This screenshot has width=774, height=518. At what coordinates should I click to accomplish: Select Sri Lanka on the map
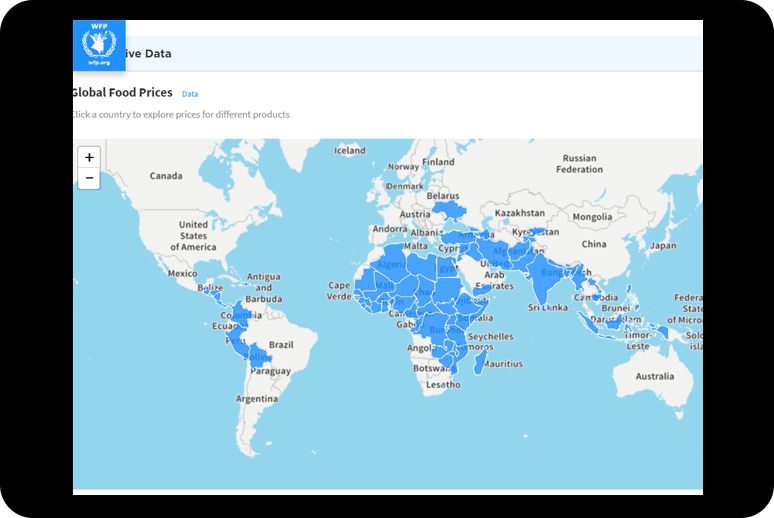click(x=548, y=308)
